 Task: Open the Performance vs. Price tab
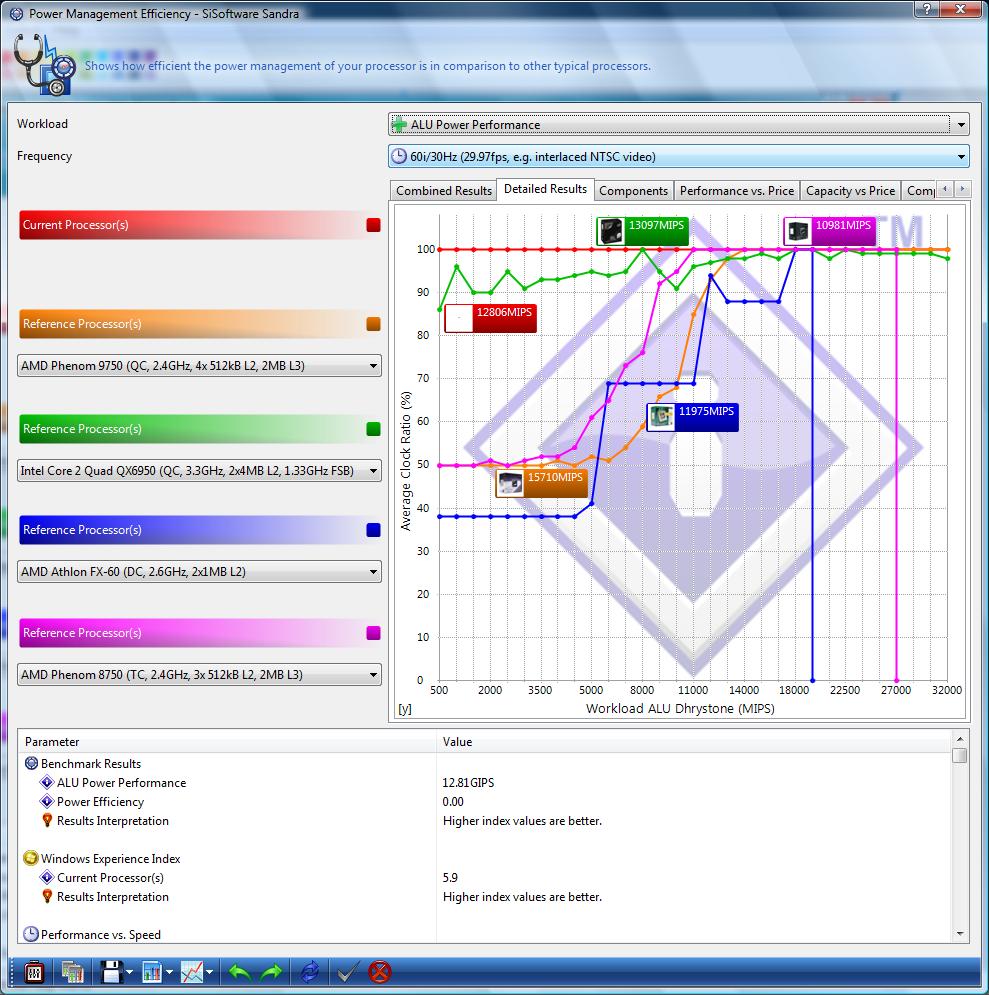tap(737, 190)
